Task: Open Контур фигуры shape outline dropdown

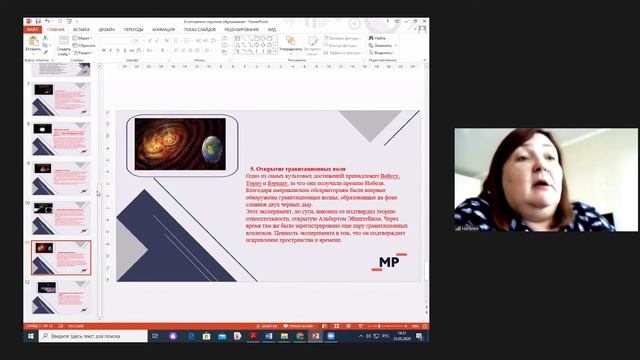Action: (x=341, y=45)
